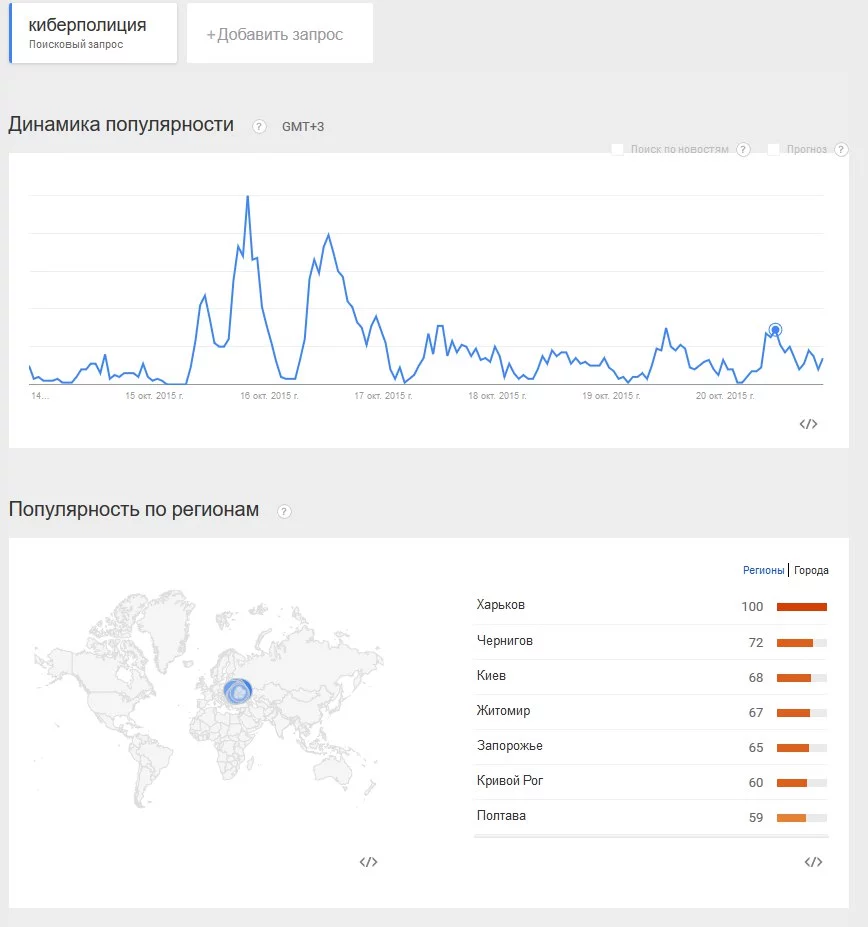Switch to the Города tab

click(x=811, y=571)
